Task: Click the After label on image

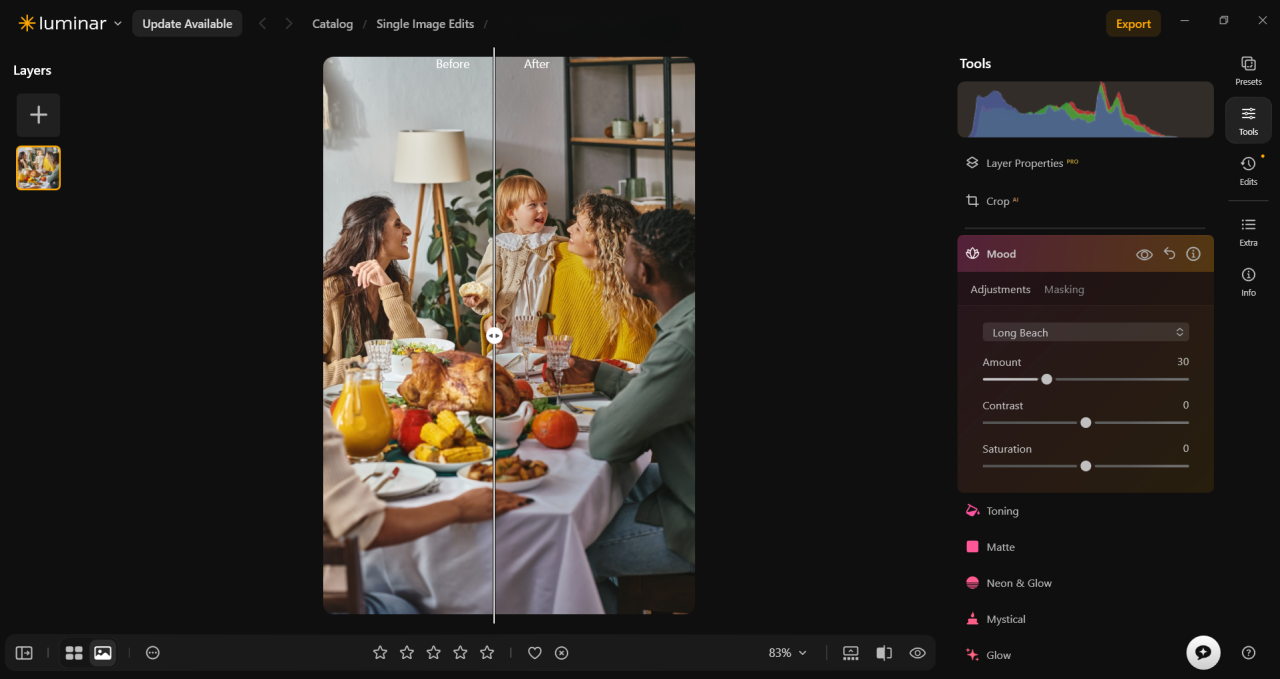Action: [537, 64]
